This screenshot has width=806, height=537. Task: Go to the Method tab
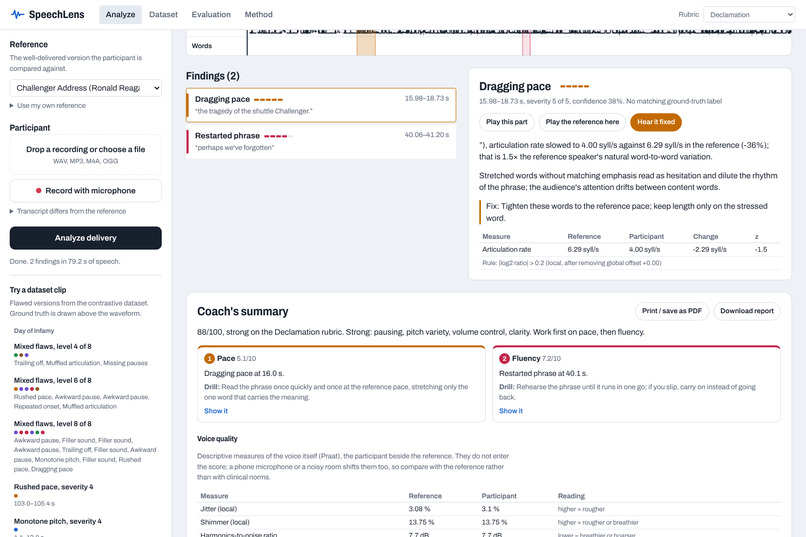point(259,14)
